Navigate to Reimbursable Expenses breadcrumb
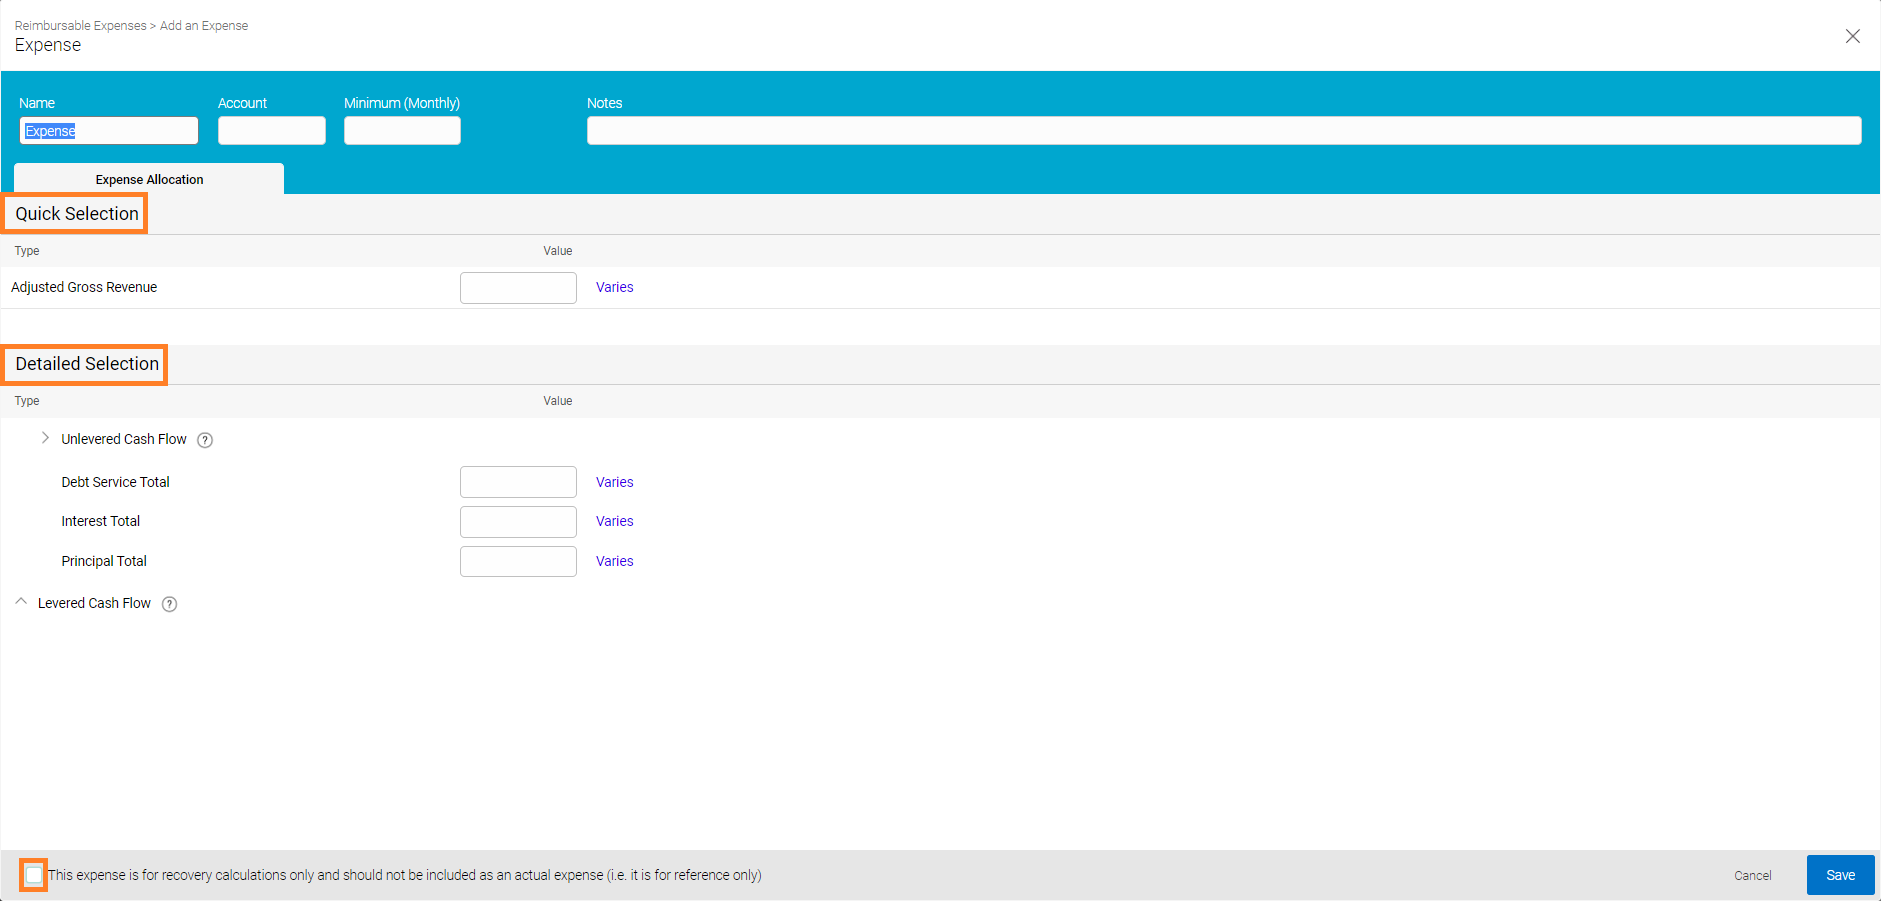This screenshot has height=901, width=1881. tap(80, 25)
